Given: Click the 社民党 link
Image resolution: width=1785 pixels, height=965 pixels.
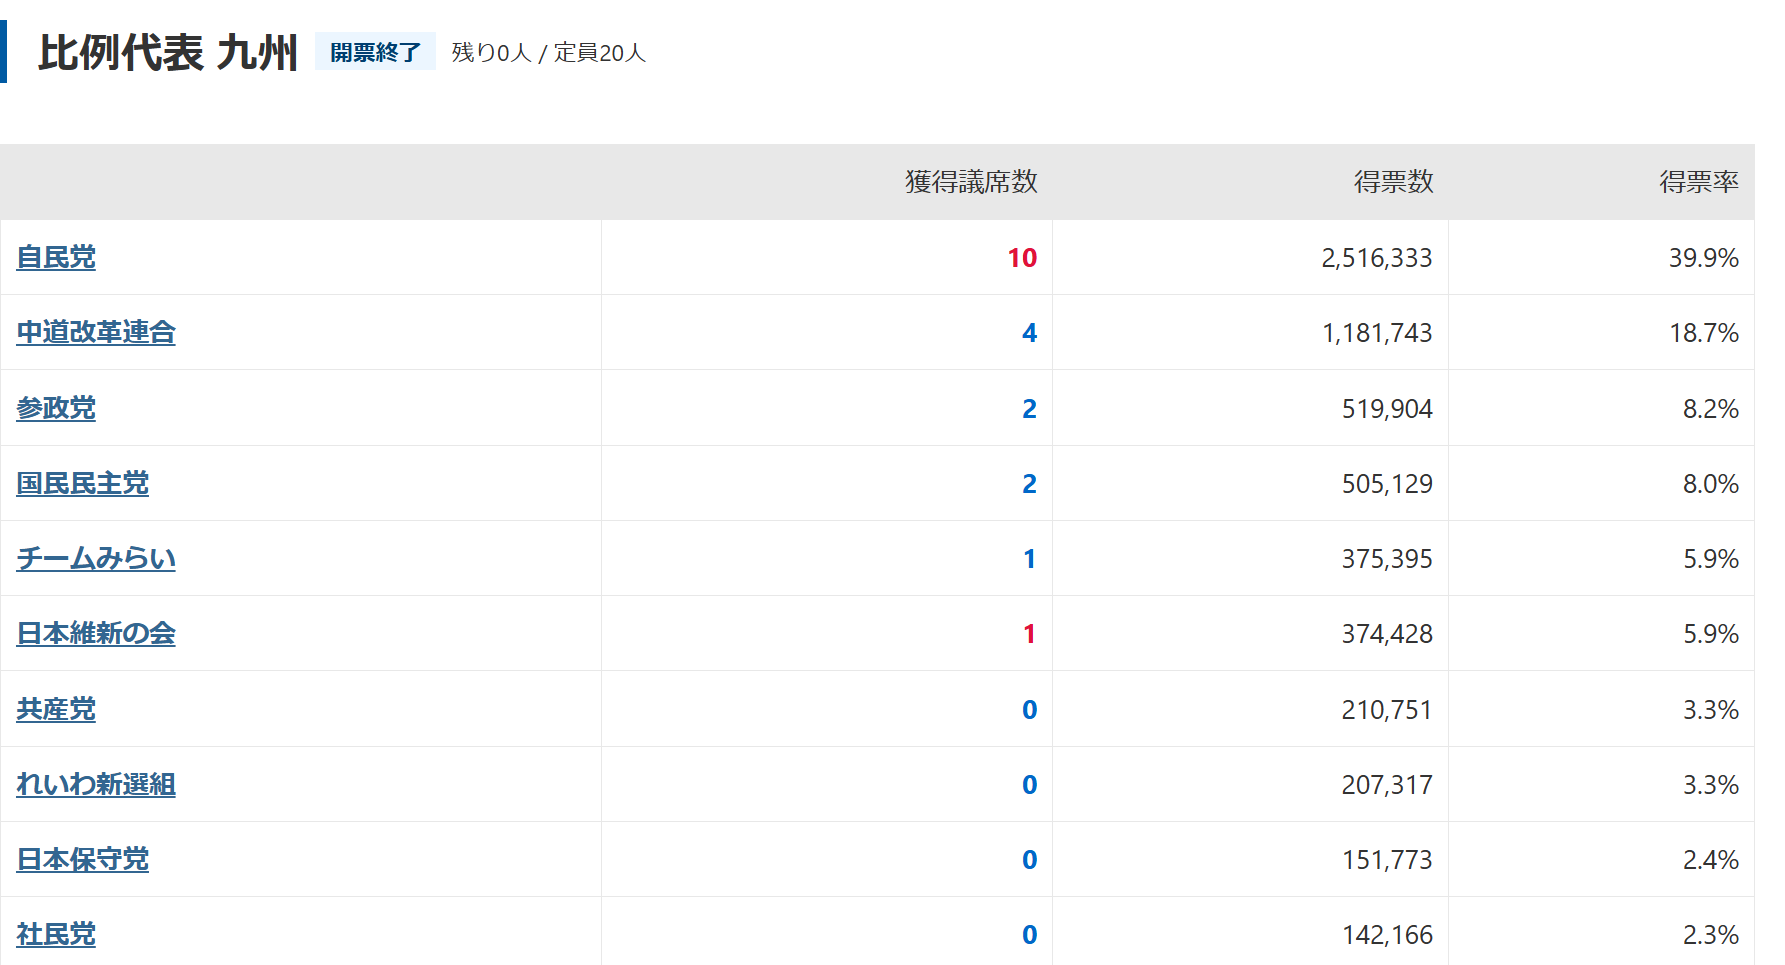Looking at the screenshot, I should pyautogui.click(x=56, y=935).
